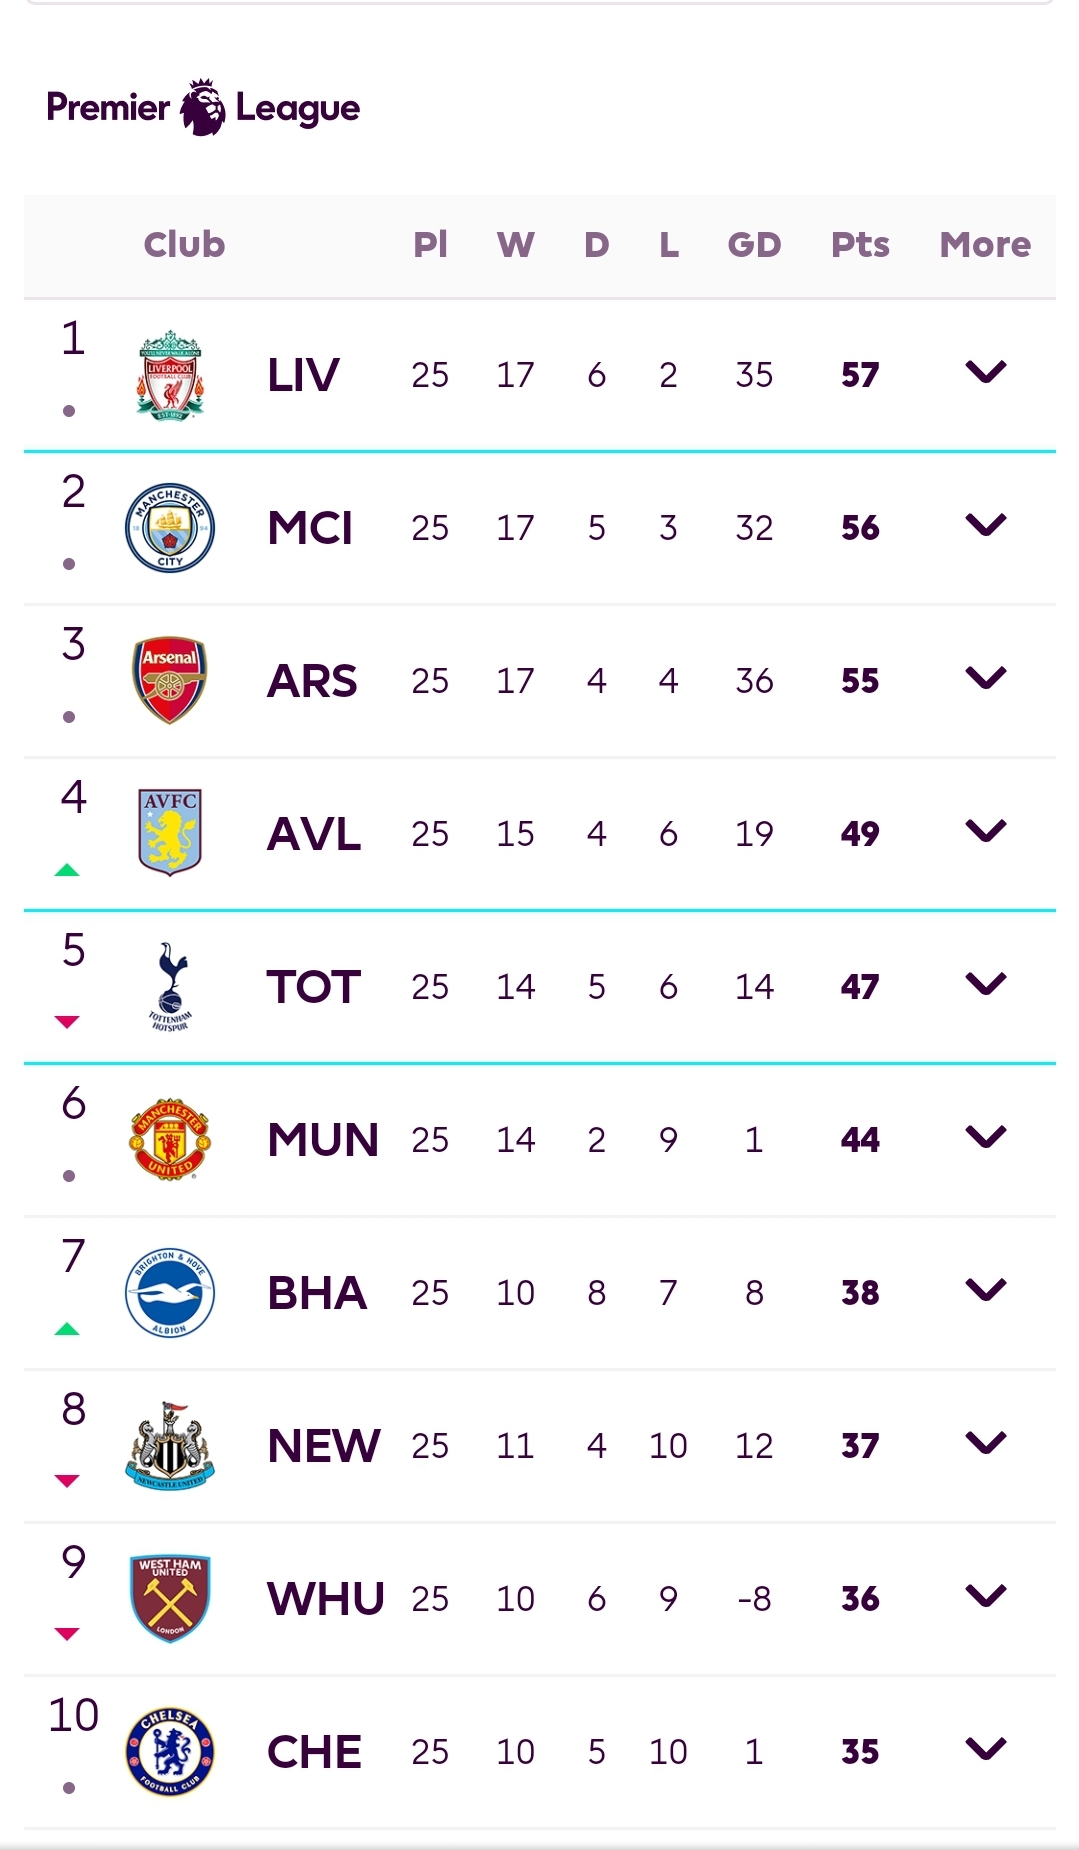Click the Aston Villa crest

(x=170, y=833)
